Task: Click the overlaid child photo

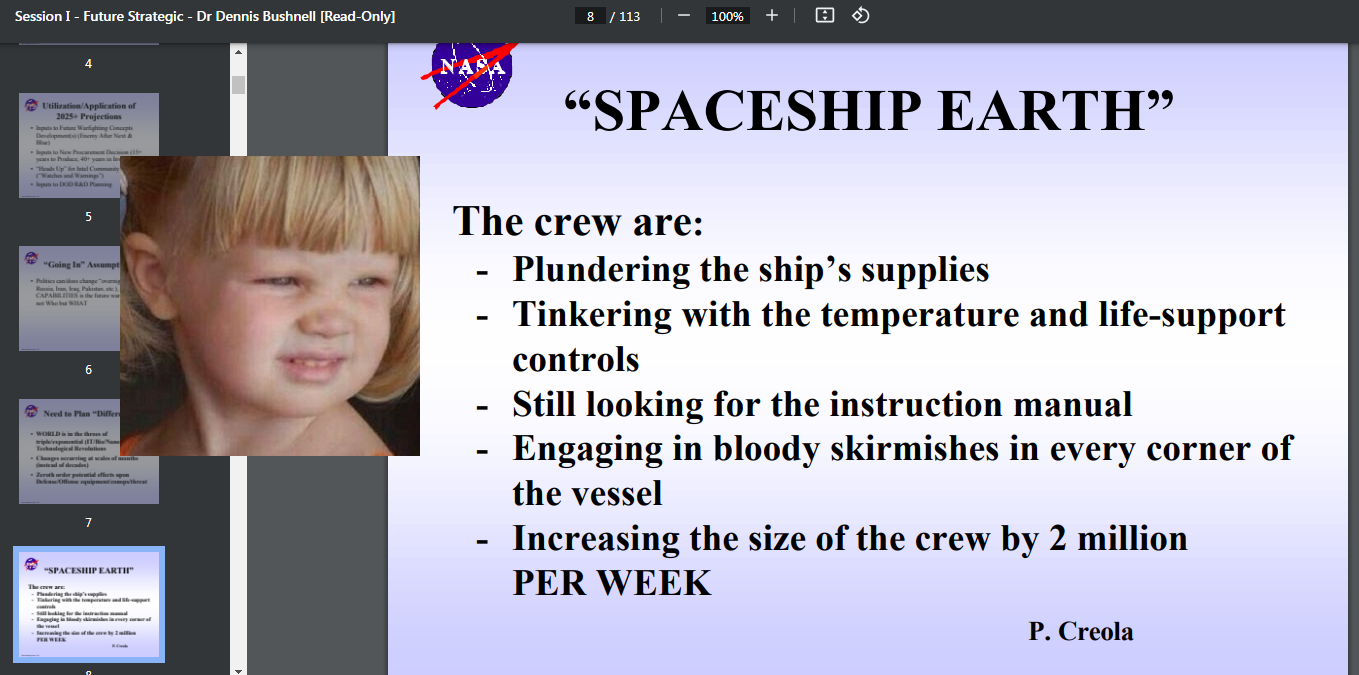Action: click(270, 305)
